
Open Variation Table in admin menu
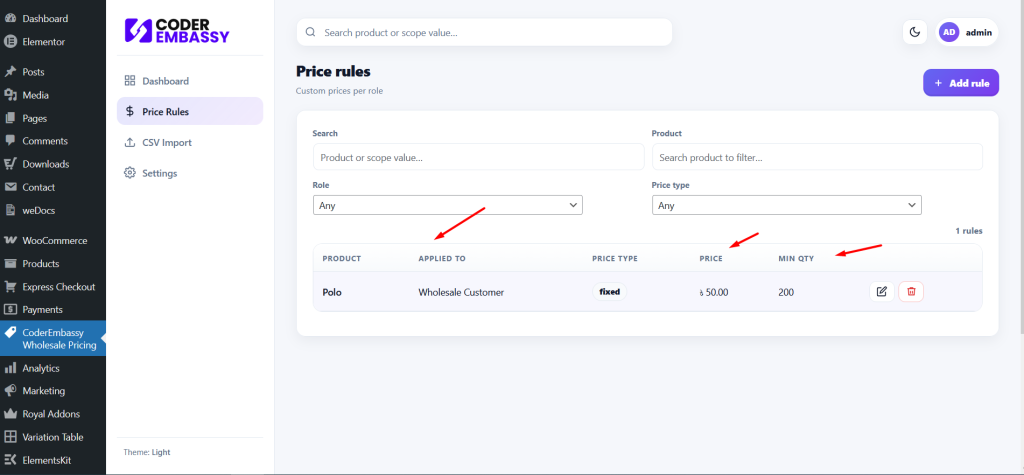pos(54,437)
